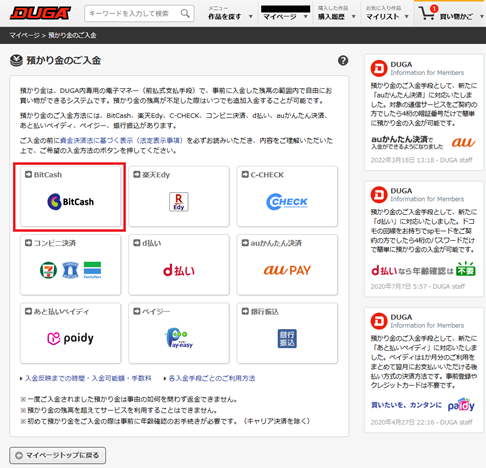Click the d払い card title
This screenshot has height=468, width=486.
point(152,243)
